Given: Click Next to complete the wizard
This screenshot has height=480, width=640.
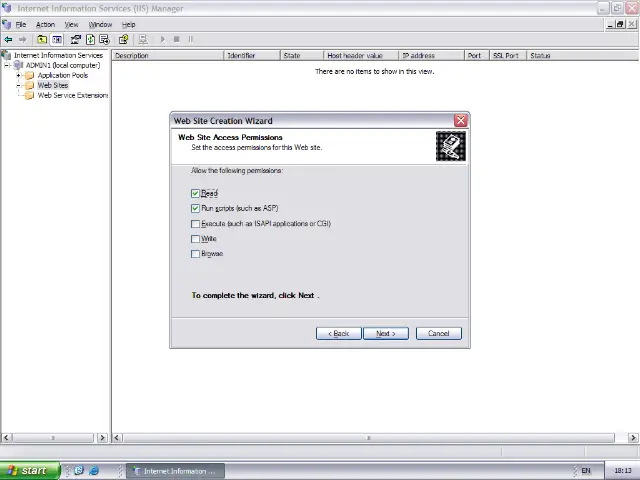Looking at the screenshot, I should [386, 333].
